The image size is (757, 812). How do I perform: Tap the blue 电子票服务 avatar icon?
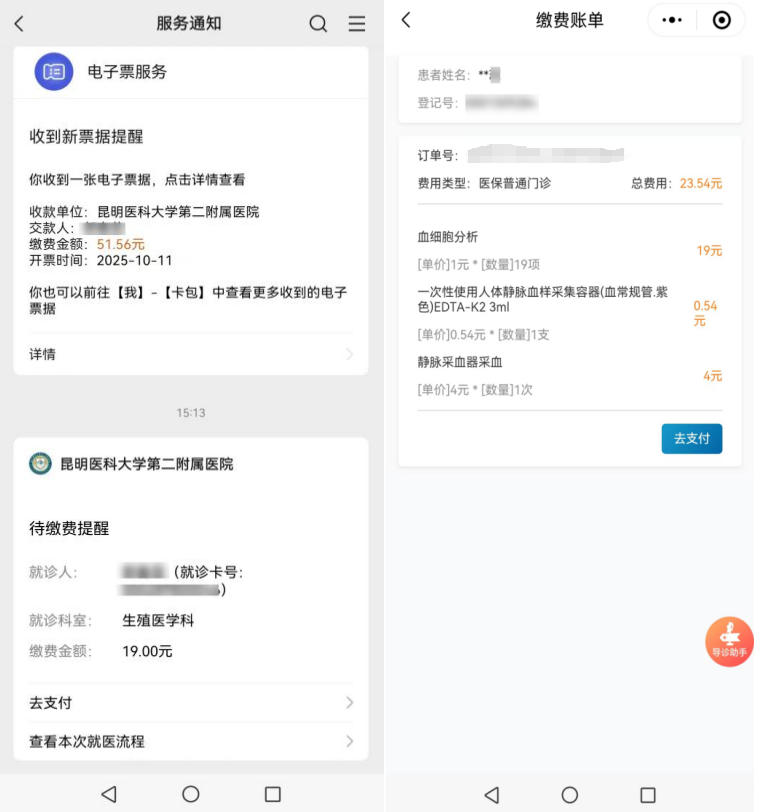(54, 72)
